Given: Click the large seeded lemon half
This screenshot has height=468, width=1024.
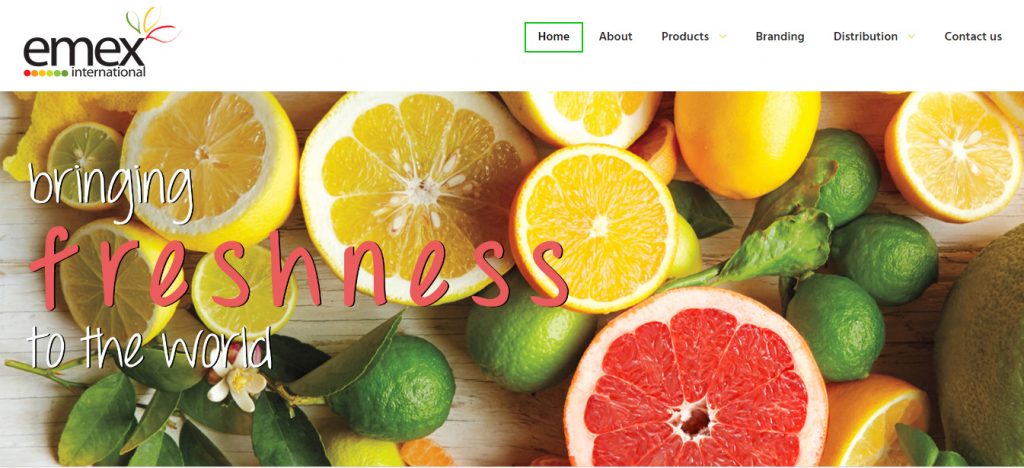Looking at the screenshot, I should click(418, 198).
